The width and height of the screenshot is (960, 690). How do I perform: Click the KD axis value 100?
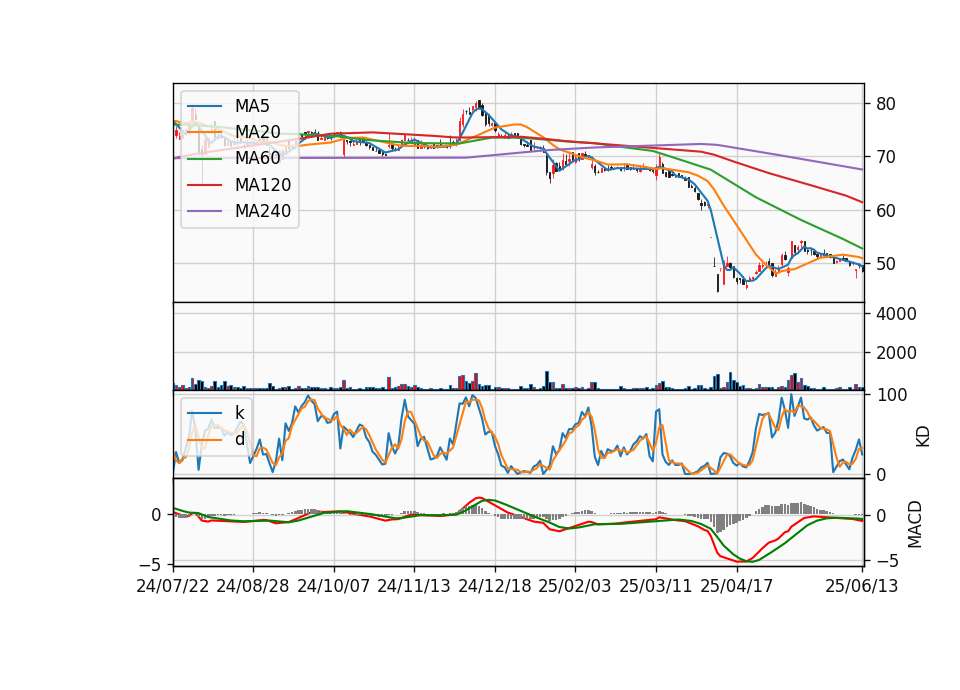891,395
